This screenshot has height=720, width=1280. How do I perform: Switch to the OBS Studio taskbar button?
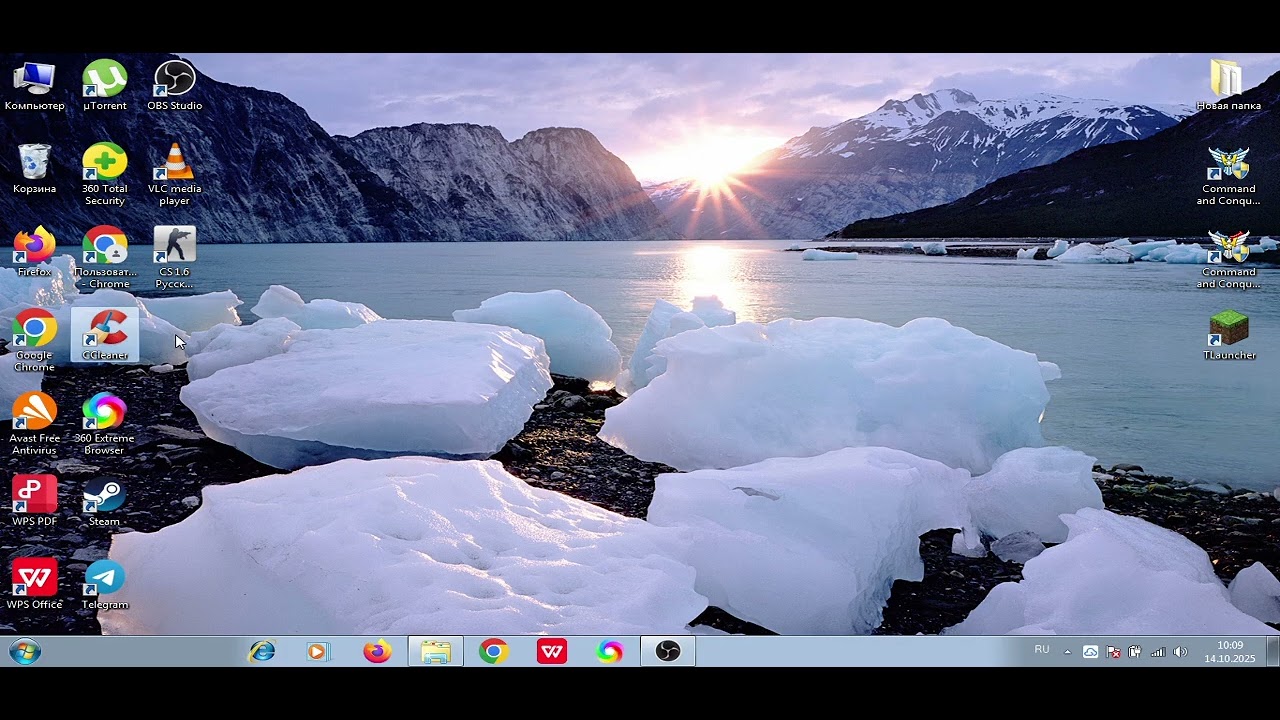click(x=668, y=652)
